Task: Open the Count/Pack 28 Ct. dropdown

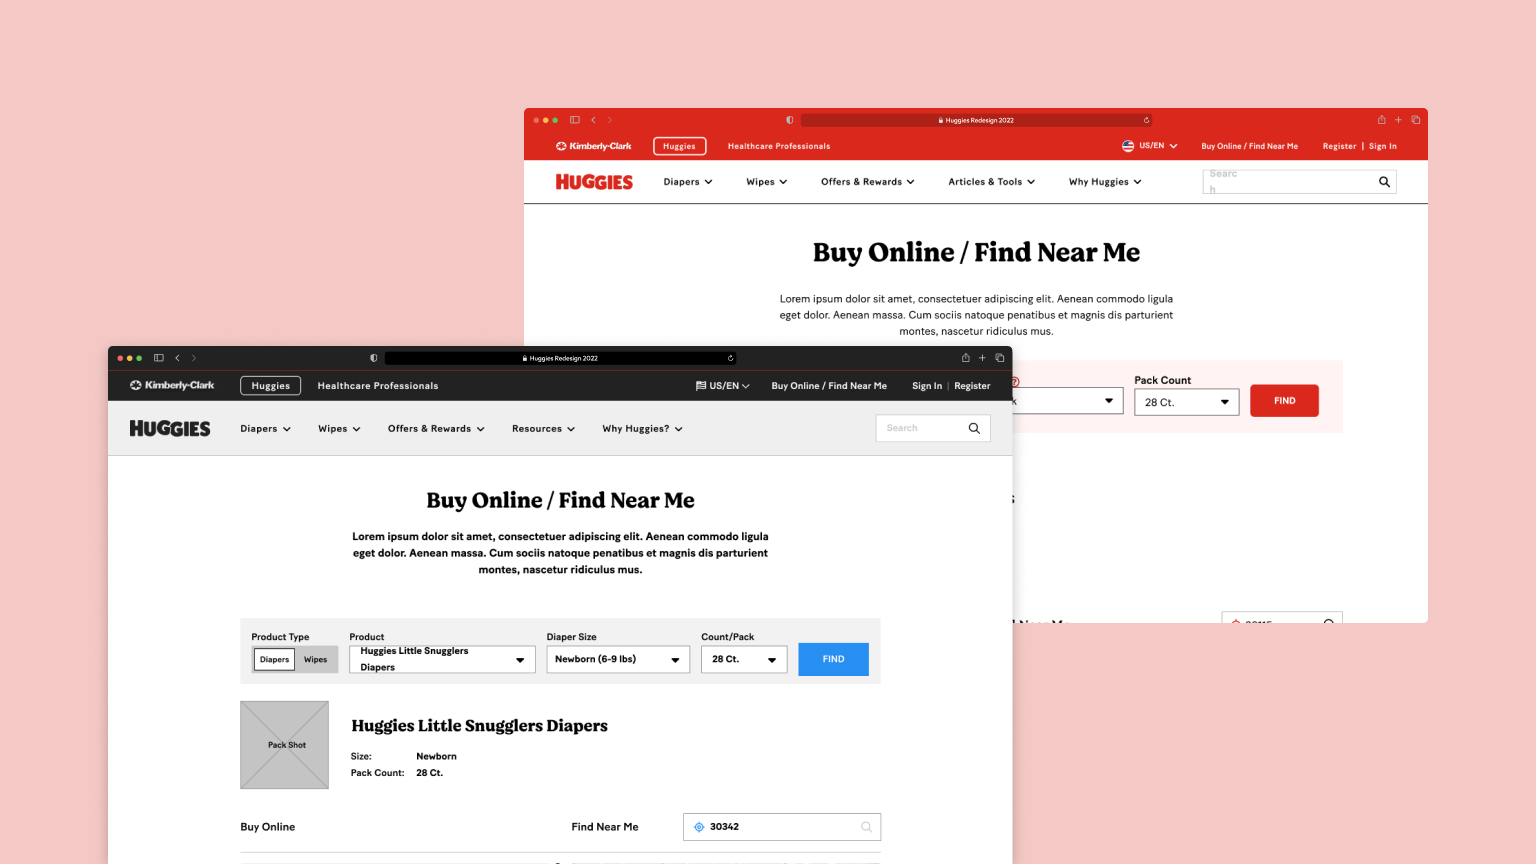Action: (x=743, y=660)
